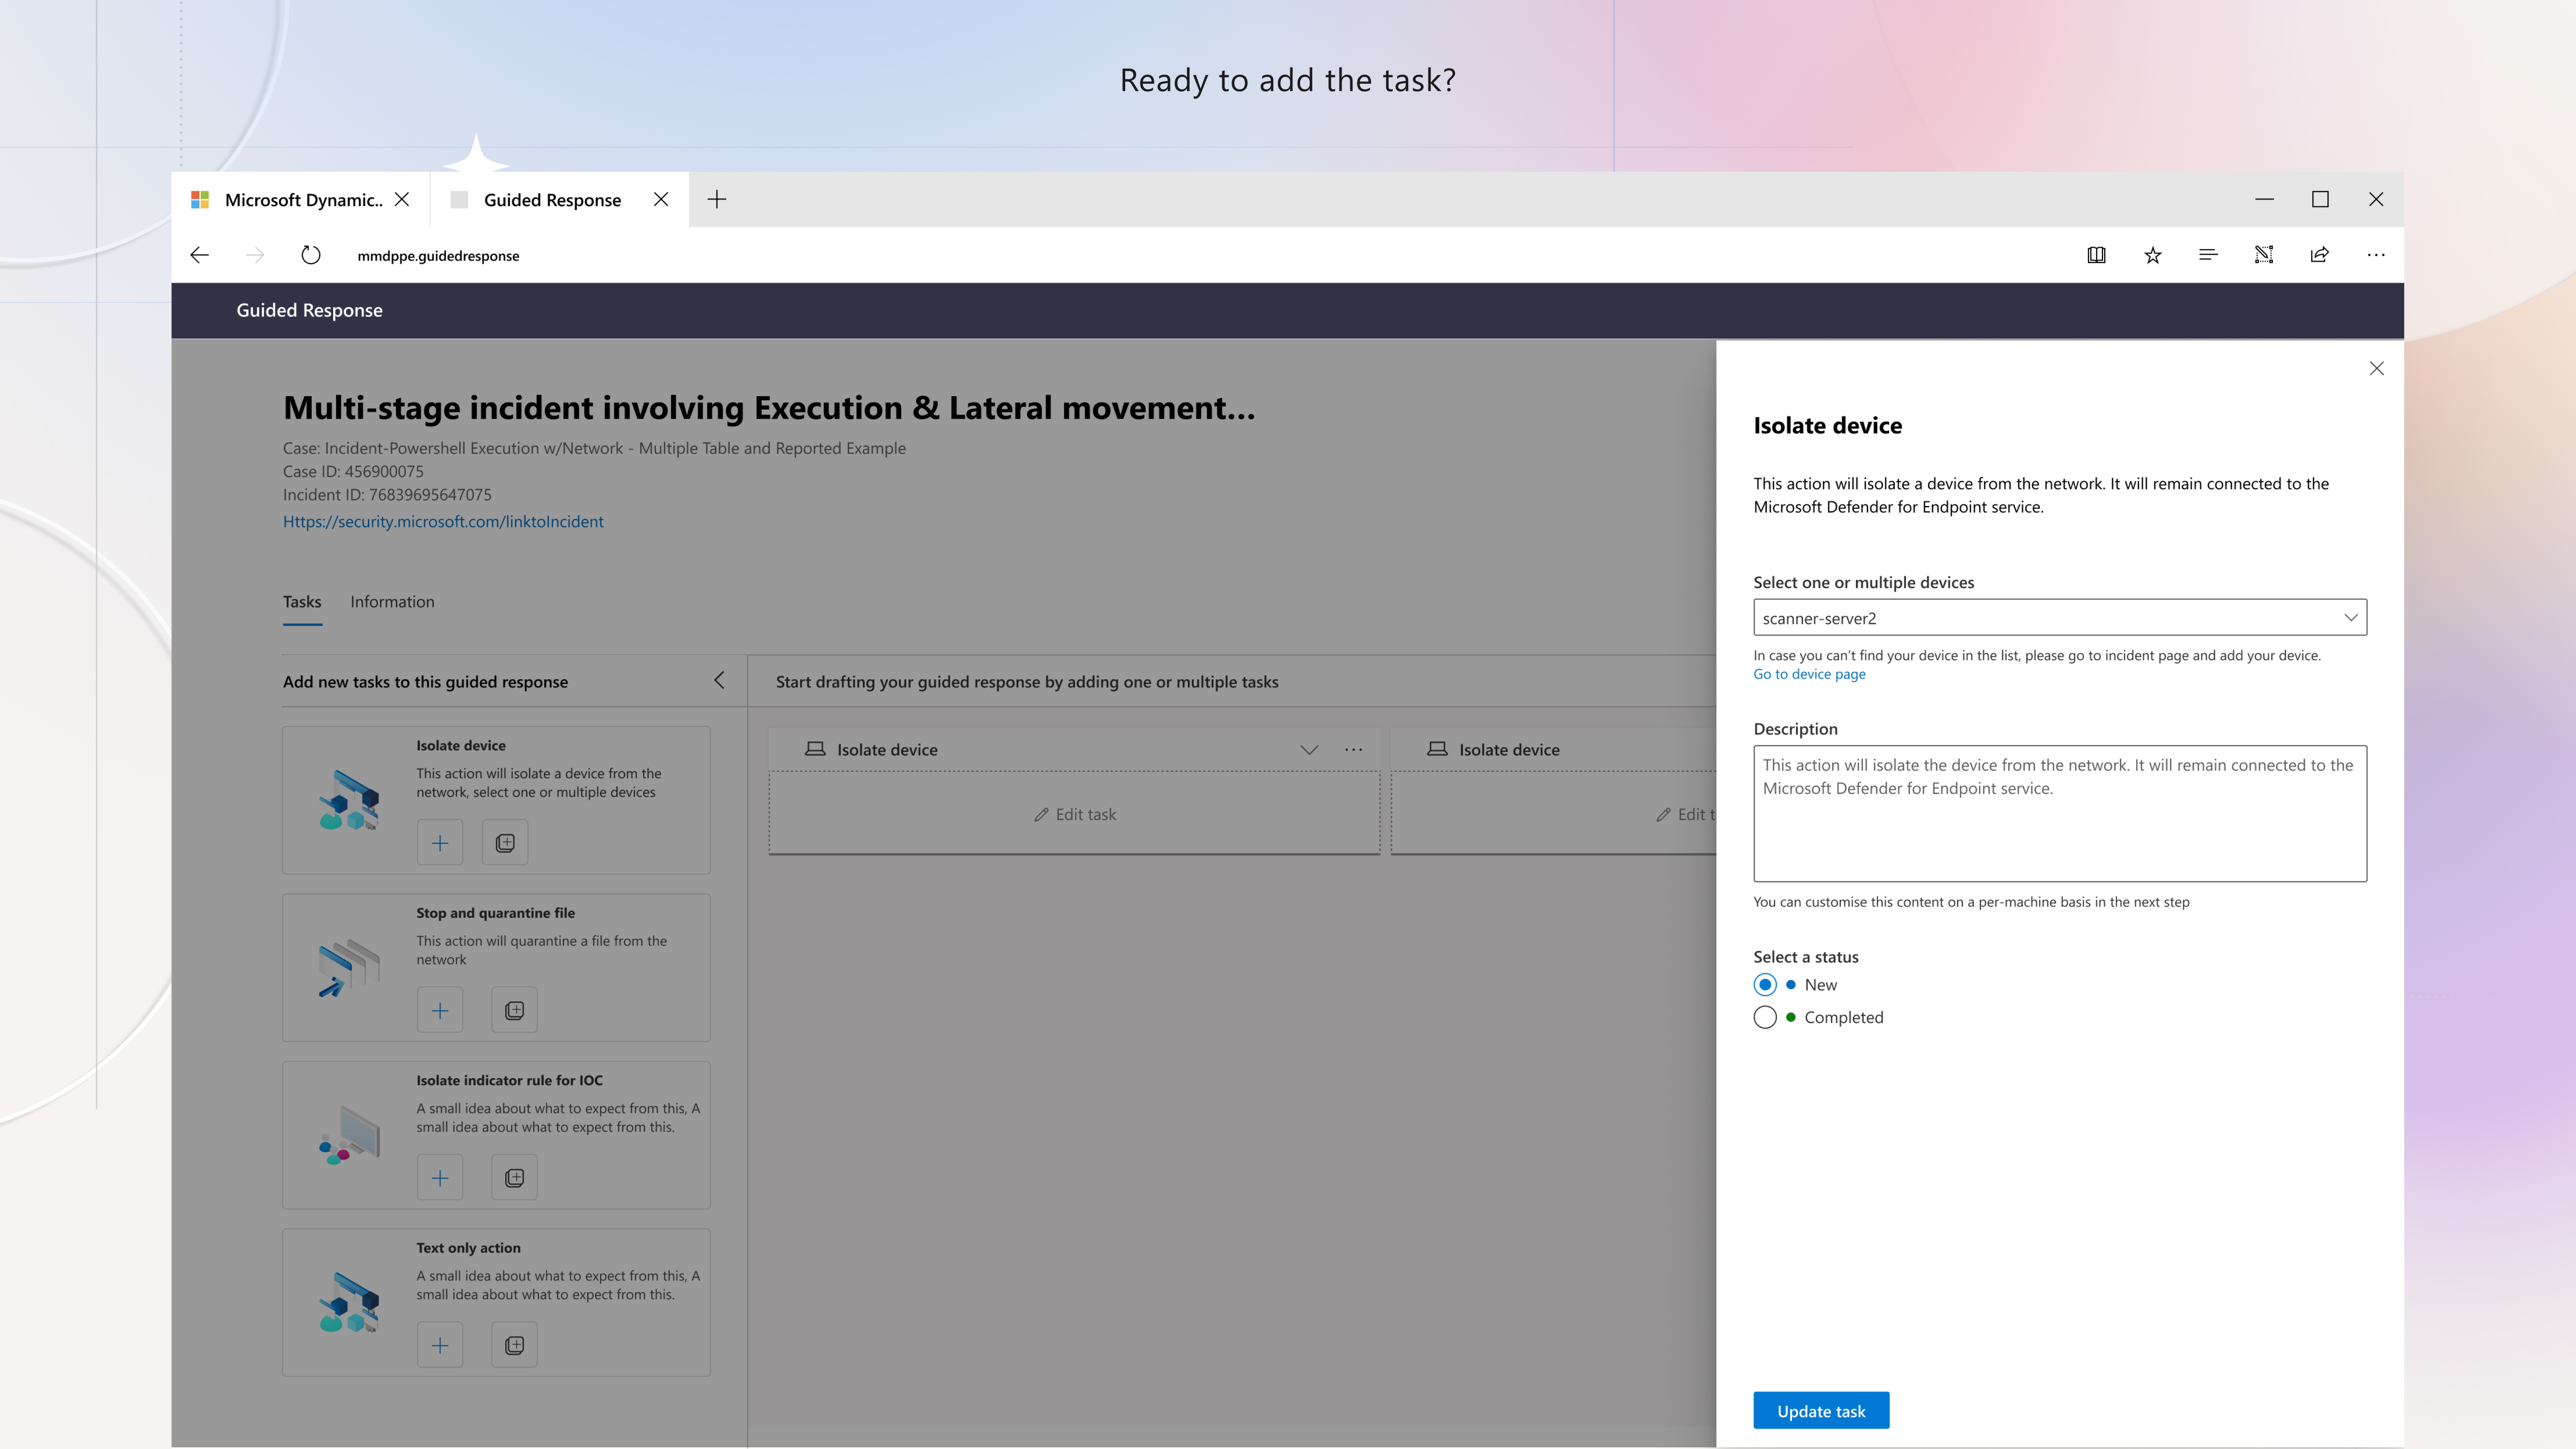Click the favorites star icon
The height and width of the screenshot is (1449, 2576).
2153,255
